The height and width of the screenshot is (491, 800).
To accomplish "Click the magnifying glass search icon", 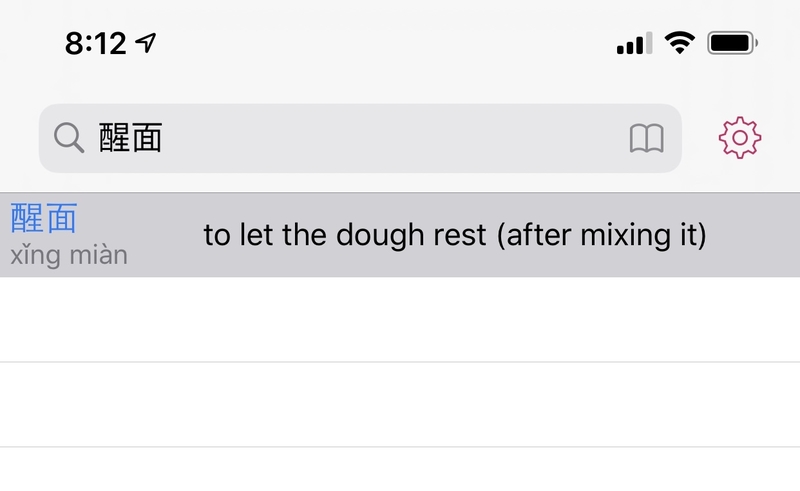I will 69,138.
